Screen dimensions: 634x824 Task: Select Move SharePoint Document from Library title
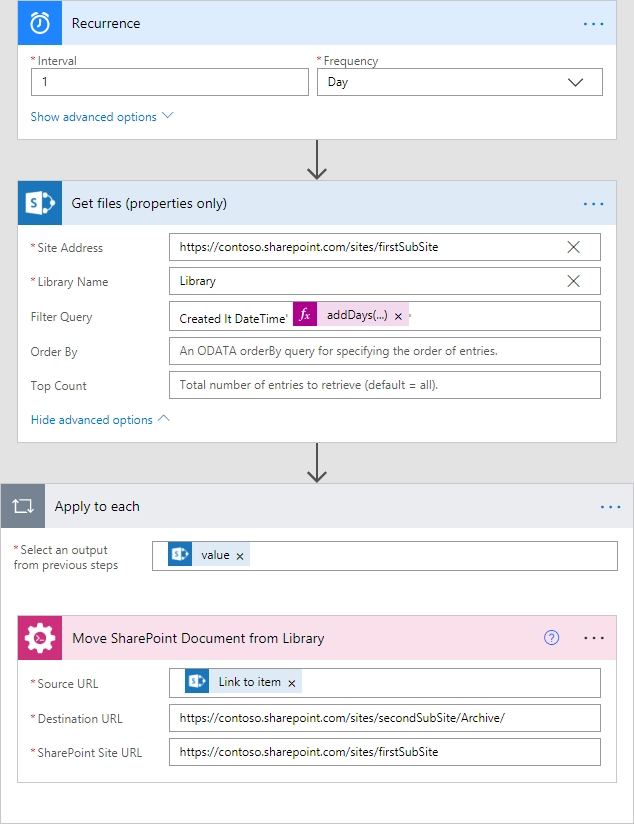(198, 638)
